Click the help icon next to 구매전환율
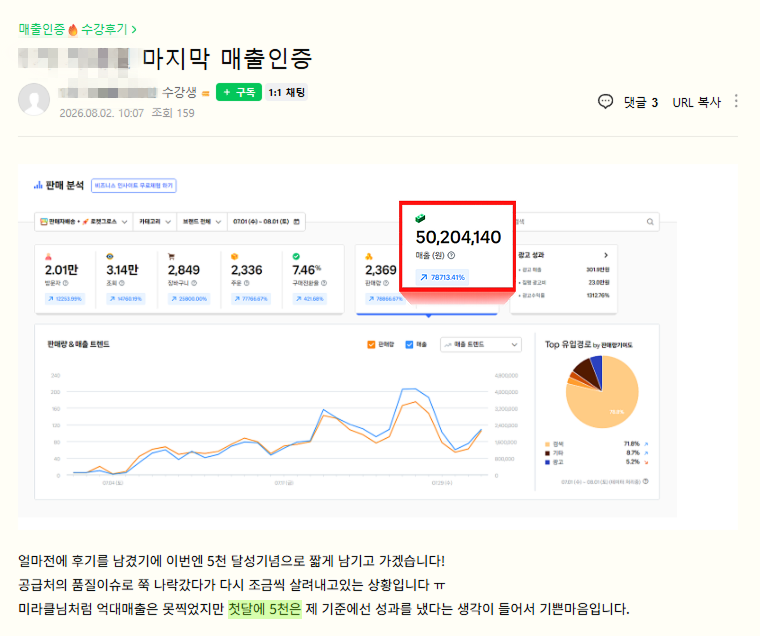Image resolution: width=760 pixels, height=636 pixels. (x=324, y=283)
